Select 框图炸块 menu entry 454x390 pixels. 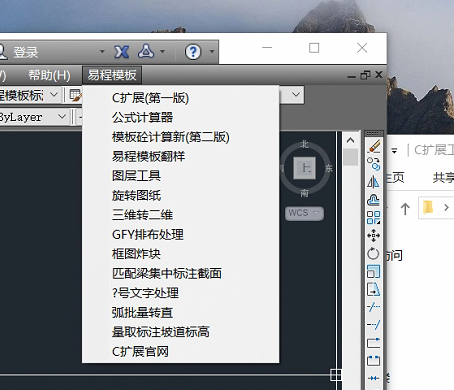pos(180,254)
